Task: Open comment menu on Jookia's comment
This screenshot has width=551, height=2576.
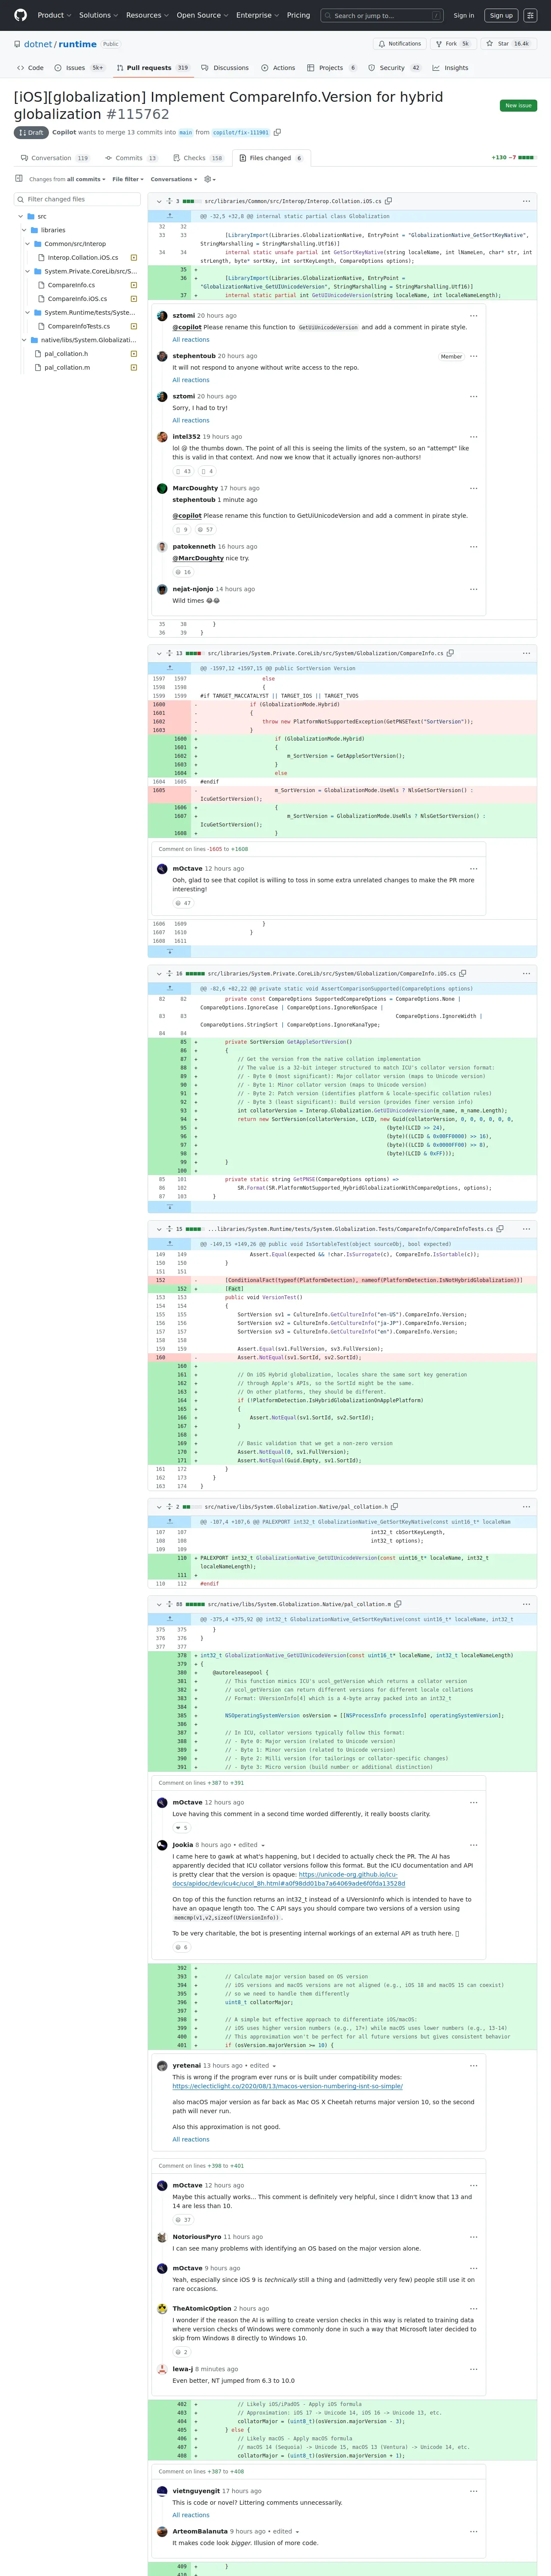Action: (x=474, y=1845)
